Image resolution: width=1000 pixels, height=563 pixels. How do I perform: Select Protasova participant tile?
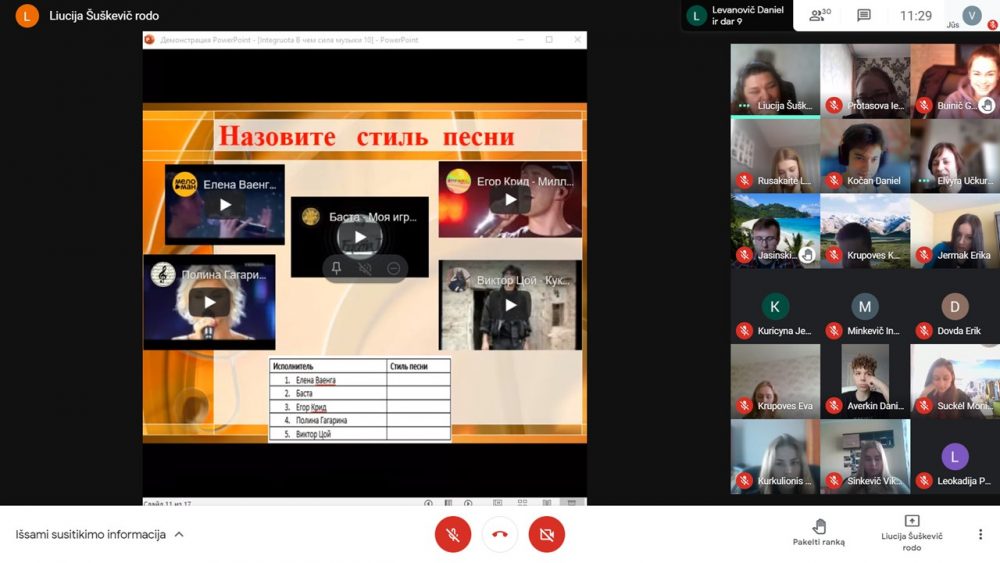click(865, 80)
